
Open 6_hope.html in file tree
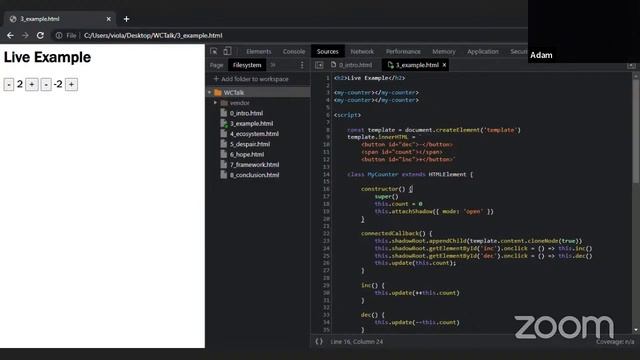247,154
